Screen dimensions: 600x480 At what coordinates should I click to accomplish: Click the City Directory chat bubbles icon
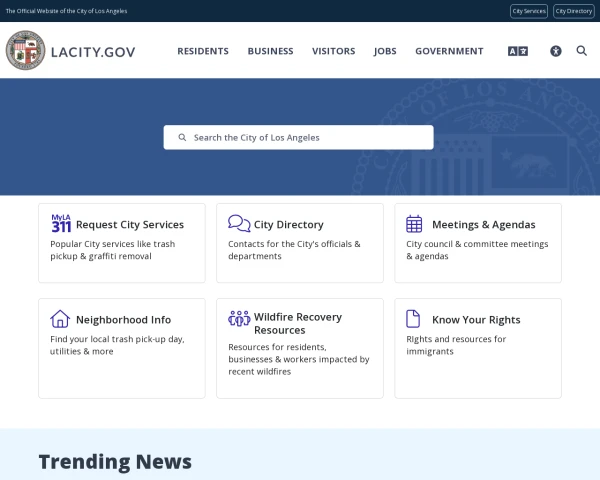pos(239,224)
